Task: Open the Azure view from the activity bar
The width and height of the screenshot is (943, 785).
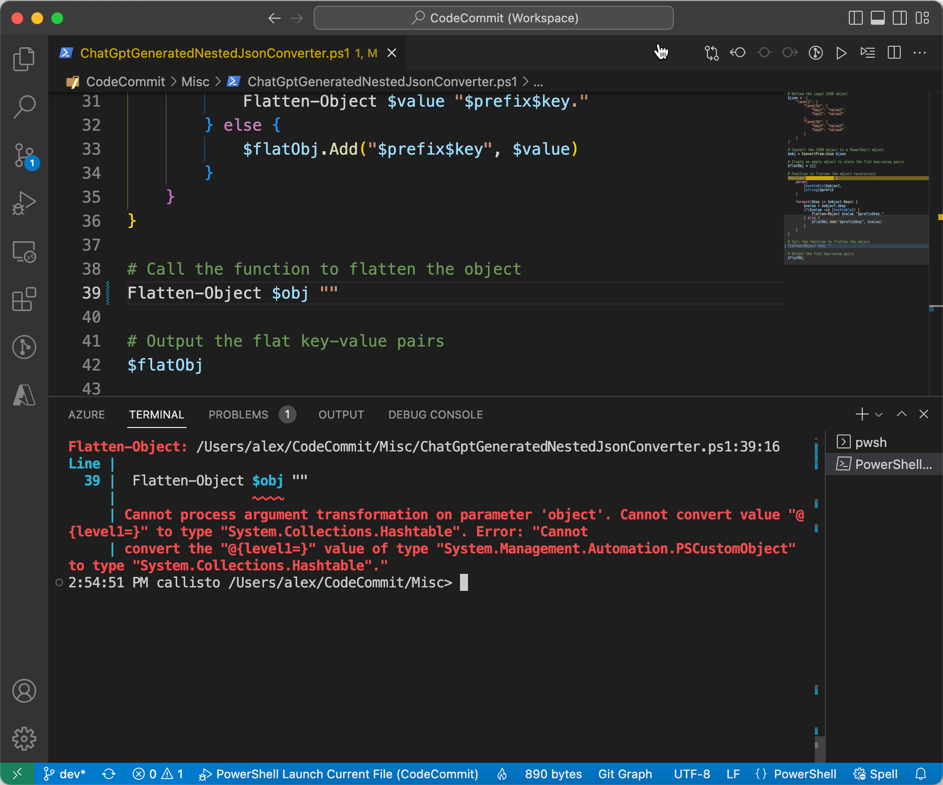Action: (22, 394)
